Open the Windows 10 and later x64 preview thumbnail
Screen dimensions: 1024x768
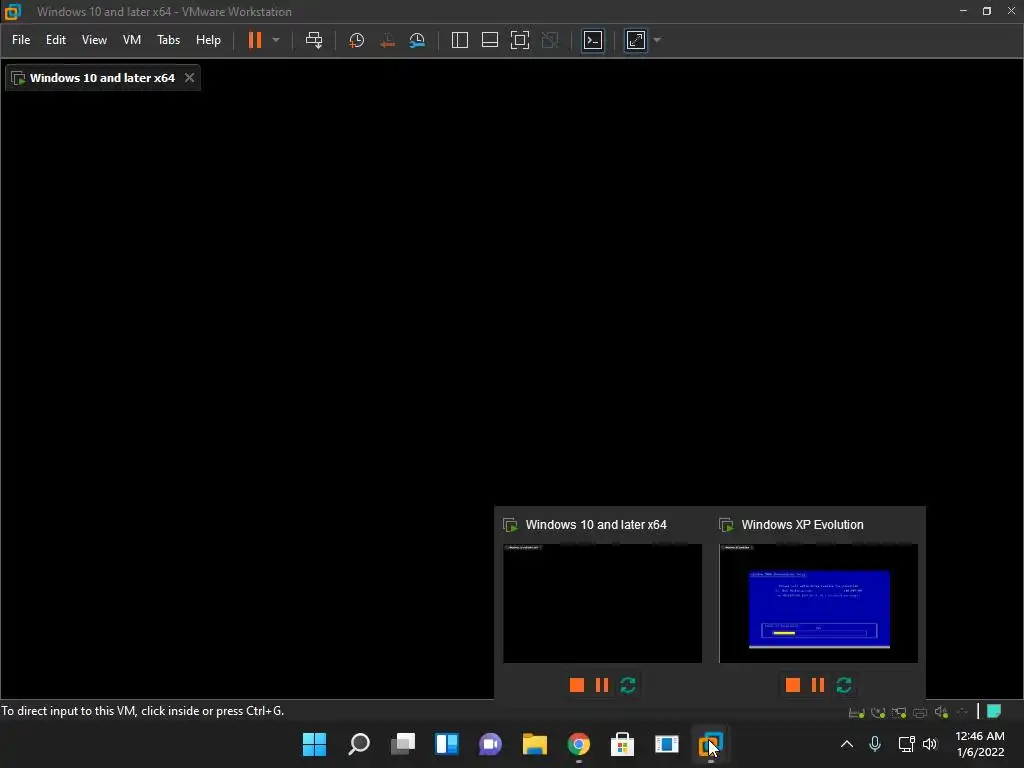602,603
